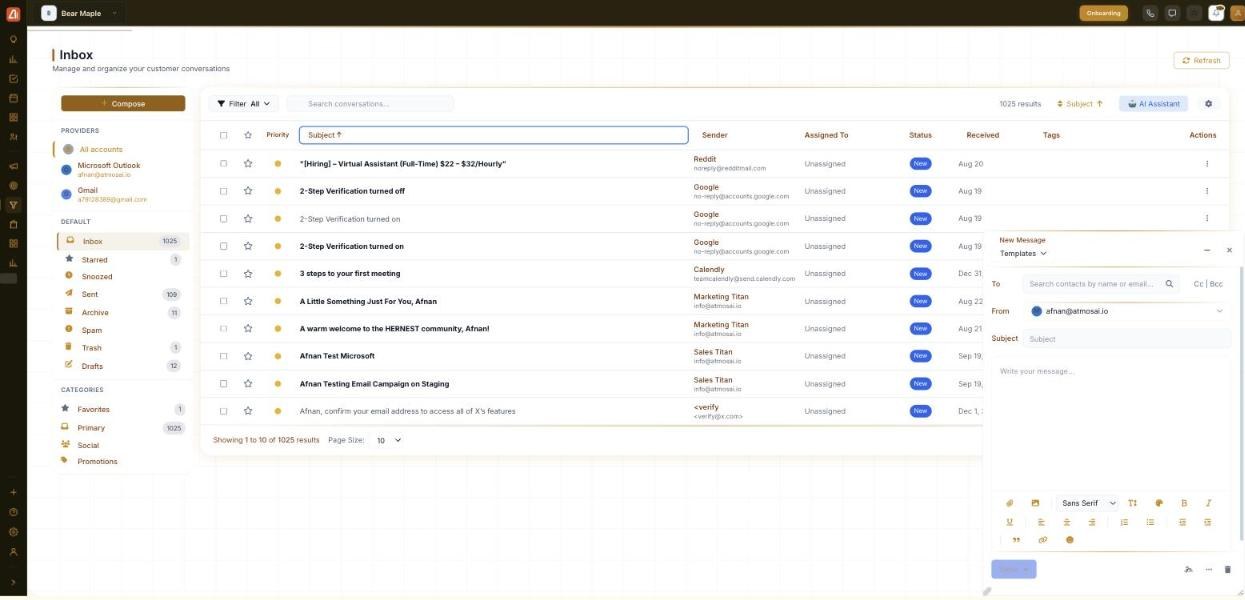This screenshot has width=1245, height=600.
Task: Open the AI Assistant
Action: pyautogui.click(x=1153, y=104)
